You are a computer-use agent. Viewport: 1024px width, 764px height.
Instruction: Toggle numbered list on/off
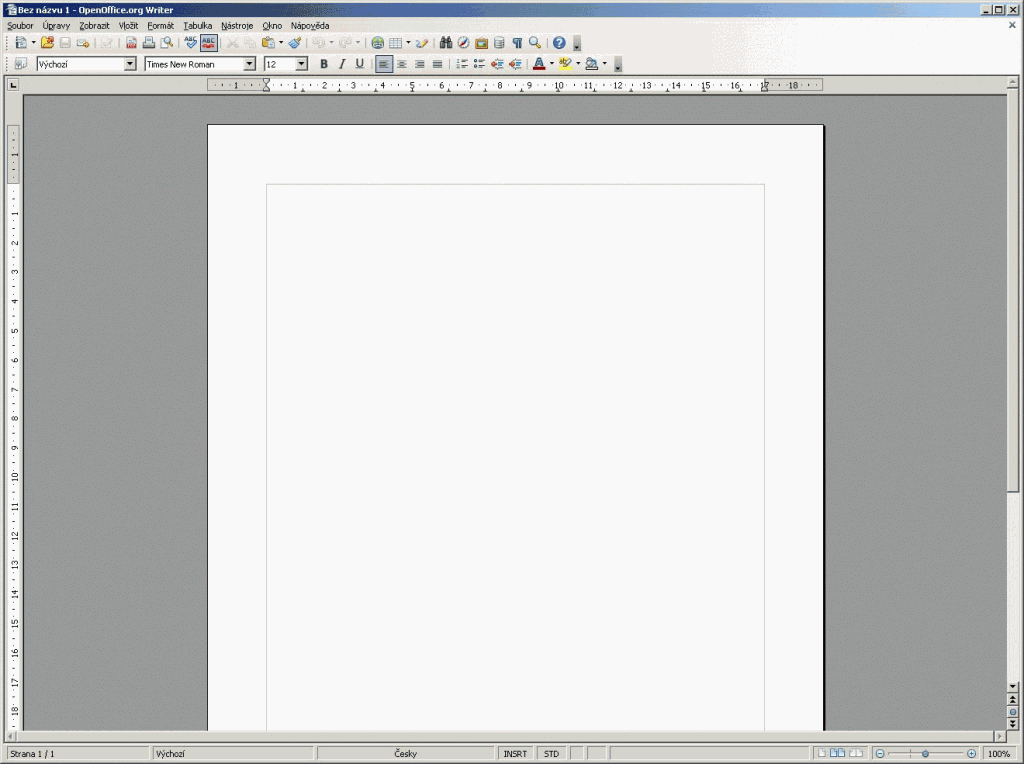tap(462, 64)
